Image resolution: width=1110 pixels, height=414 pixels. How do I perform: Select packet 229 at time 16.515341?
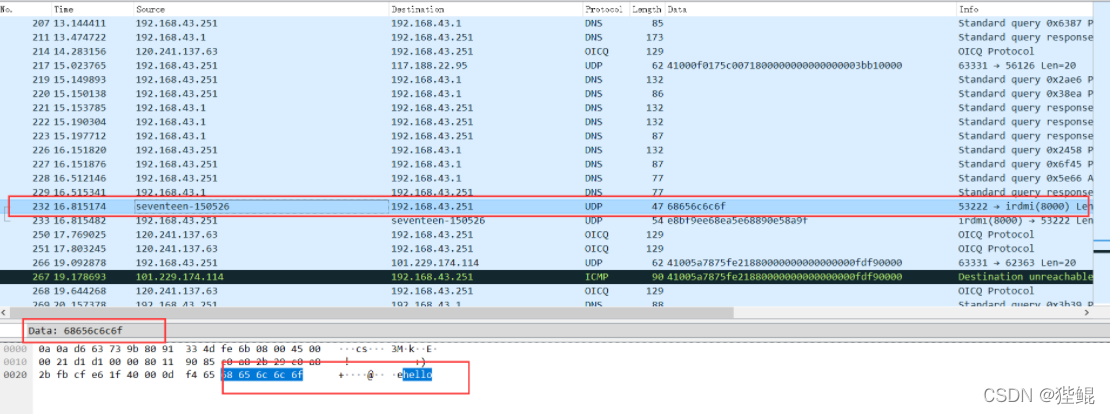pos(547,192)
